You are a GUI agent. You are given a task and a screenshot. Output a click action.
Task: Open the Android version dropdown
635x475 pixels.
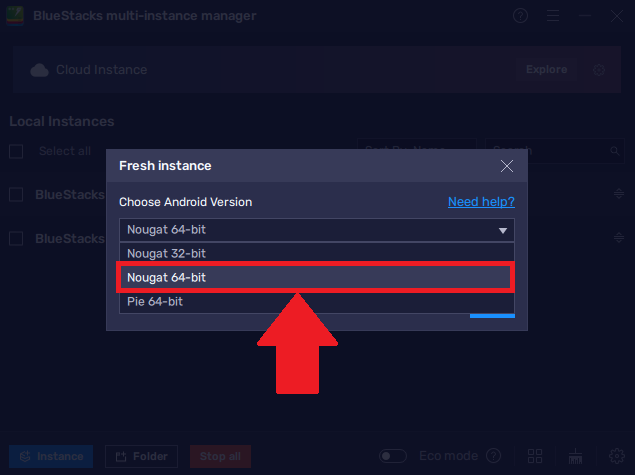pos(317,230)
